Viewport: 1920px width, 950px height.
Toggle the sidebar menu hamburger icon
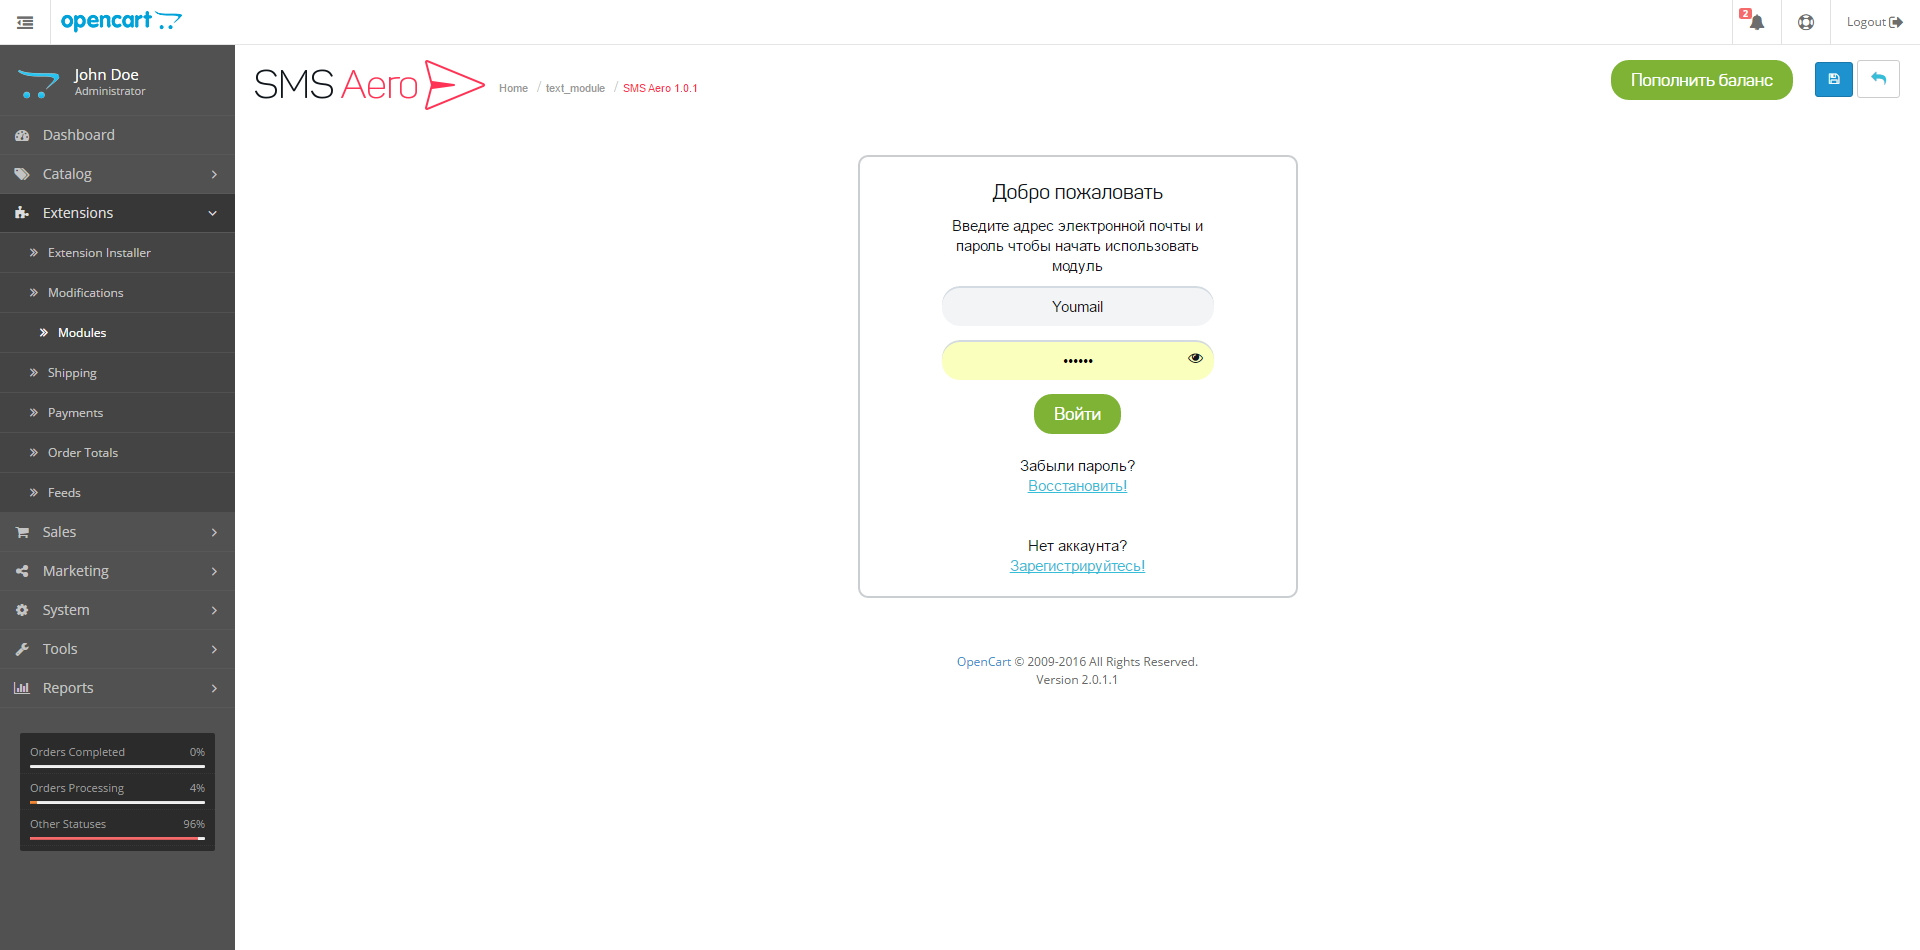click(x=25, y=22)
